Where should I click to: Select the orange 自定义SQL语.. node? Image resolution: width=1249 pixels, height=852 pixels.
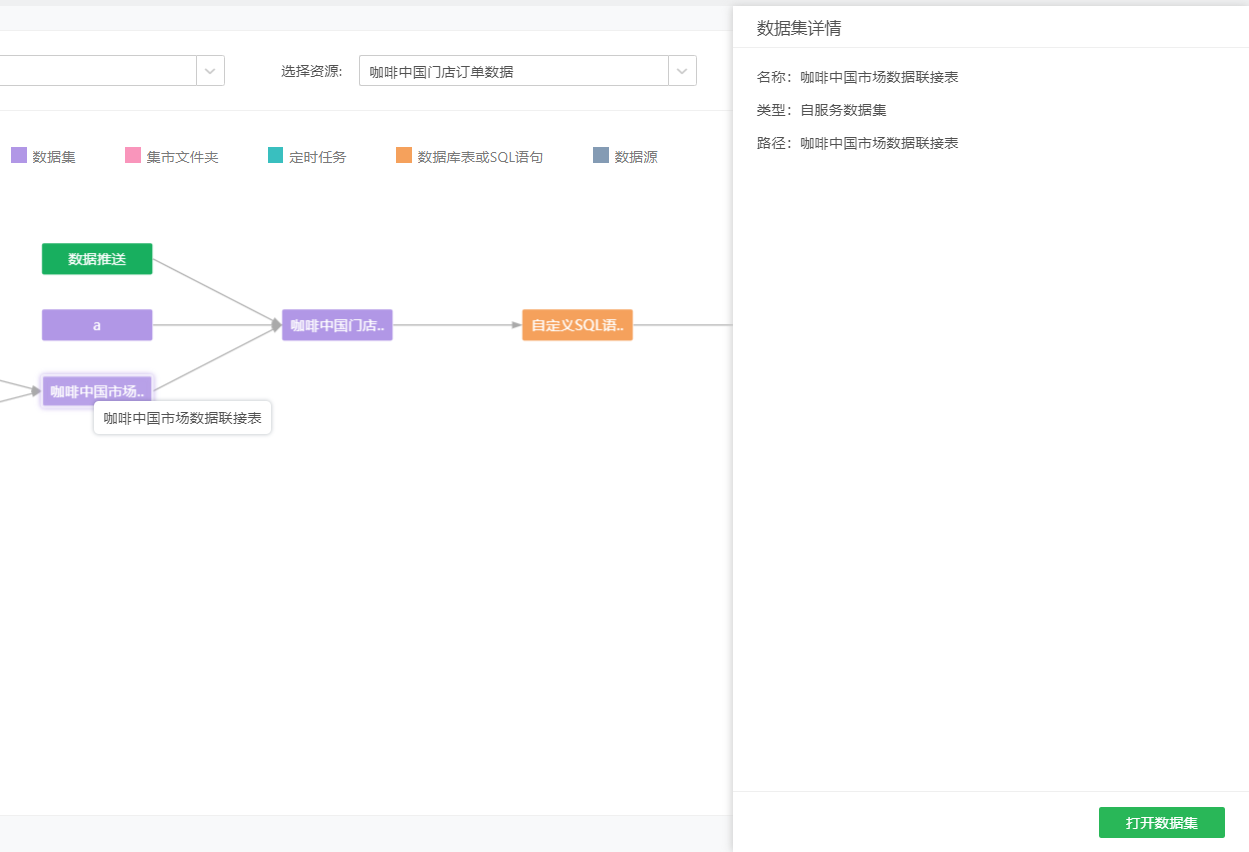[577, 325]
